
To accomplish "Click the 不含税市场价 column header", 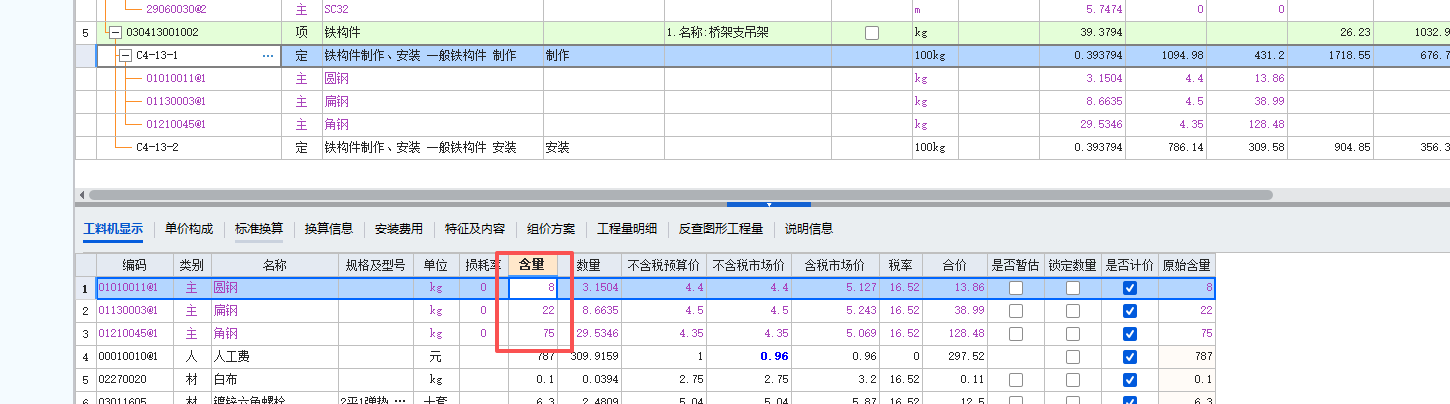I will pyautogui.click(x=749, y=265).
